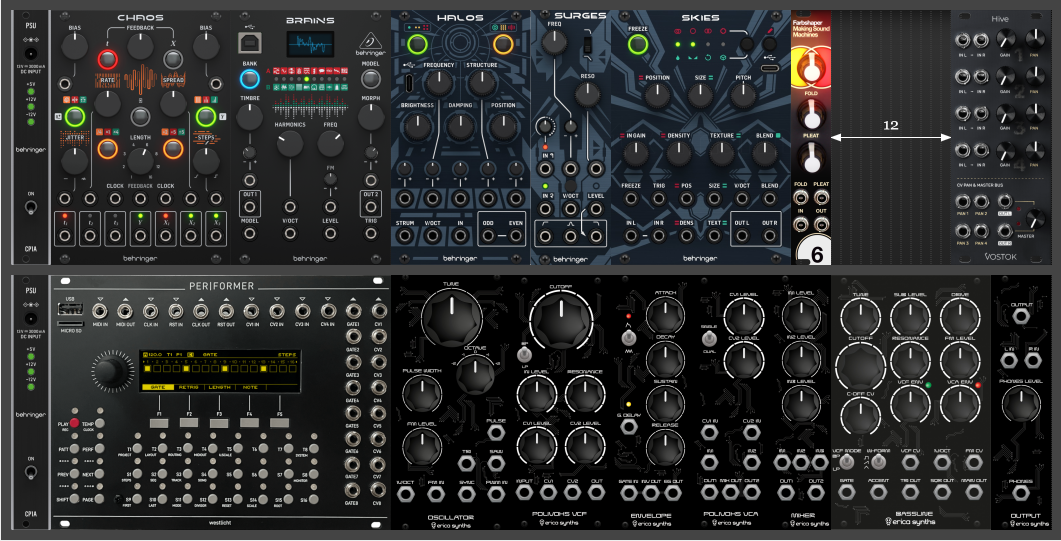Click the USB port on Performer module

tap(70, 309)
